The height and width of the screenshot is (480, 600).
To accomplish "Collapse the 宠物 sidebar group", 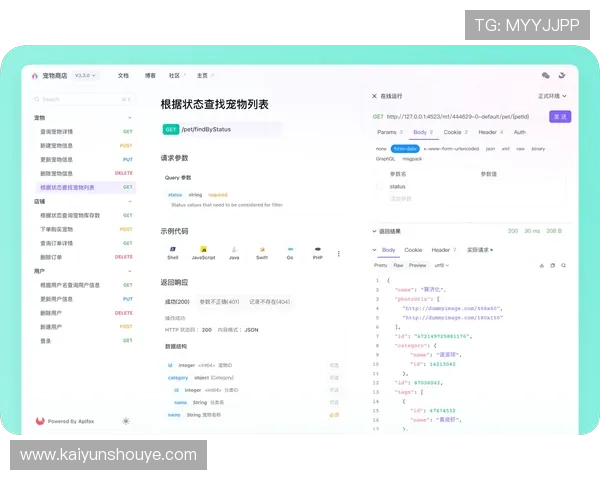I will pos(130,118).
